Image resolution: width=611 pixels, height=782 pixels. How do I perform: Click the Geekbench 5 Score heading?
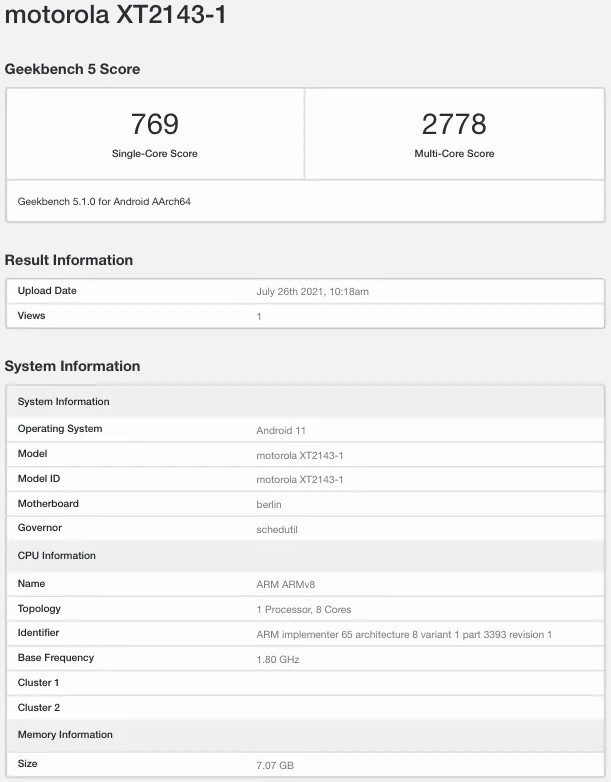(x=72, y=69)
